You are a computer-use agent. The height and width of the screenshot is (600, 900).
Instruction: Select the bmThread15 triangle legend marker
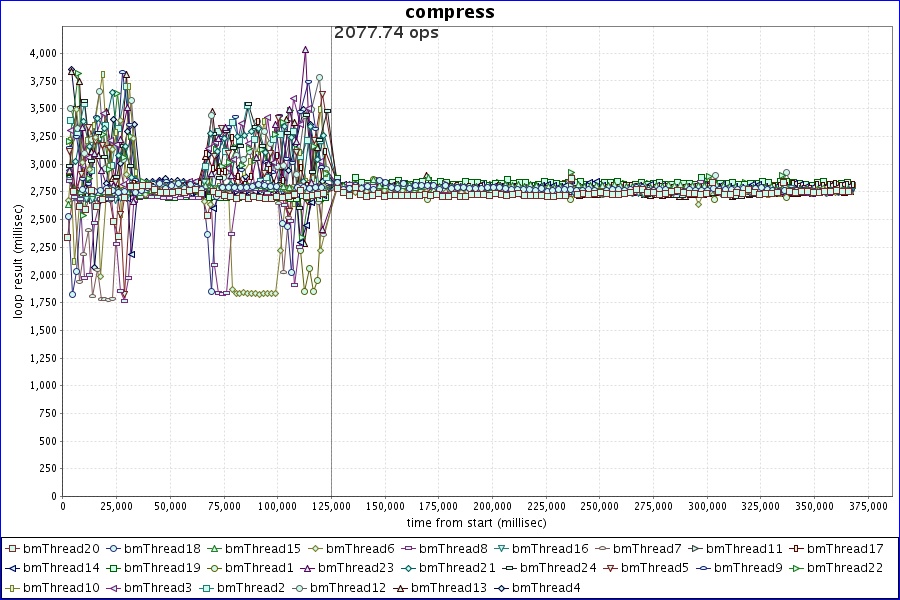pos(214,549)
